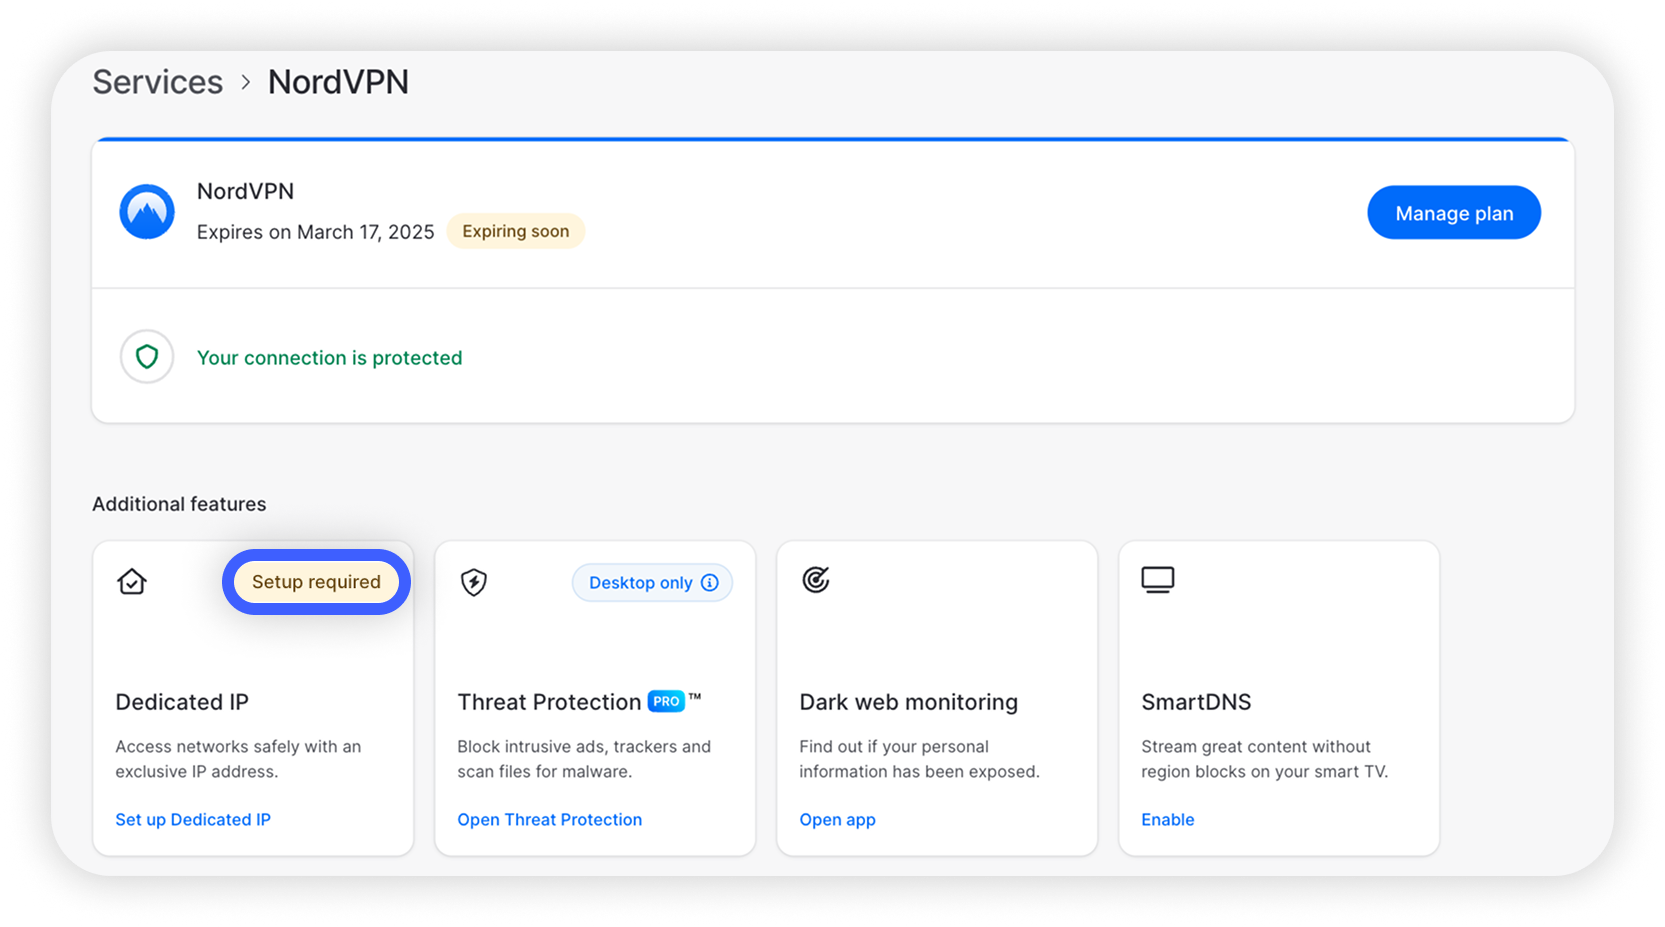Click the Threat Protection shield icon

click(473, 582)
